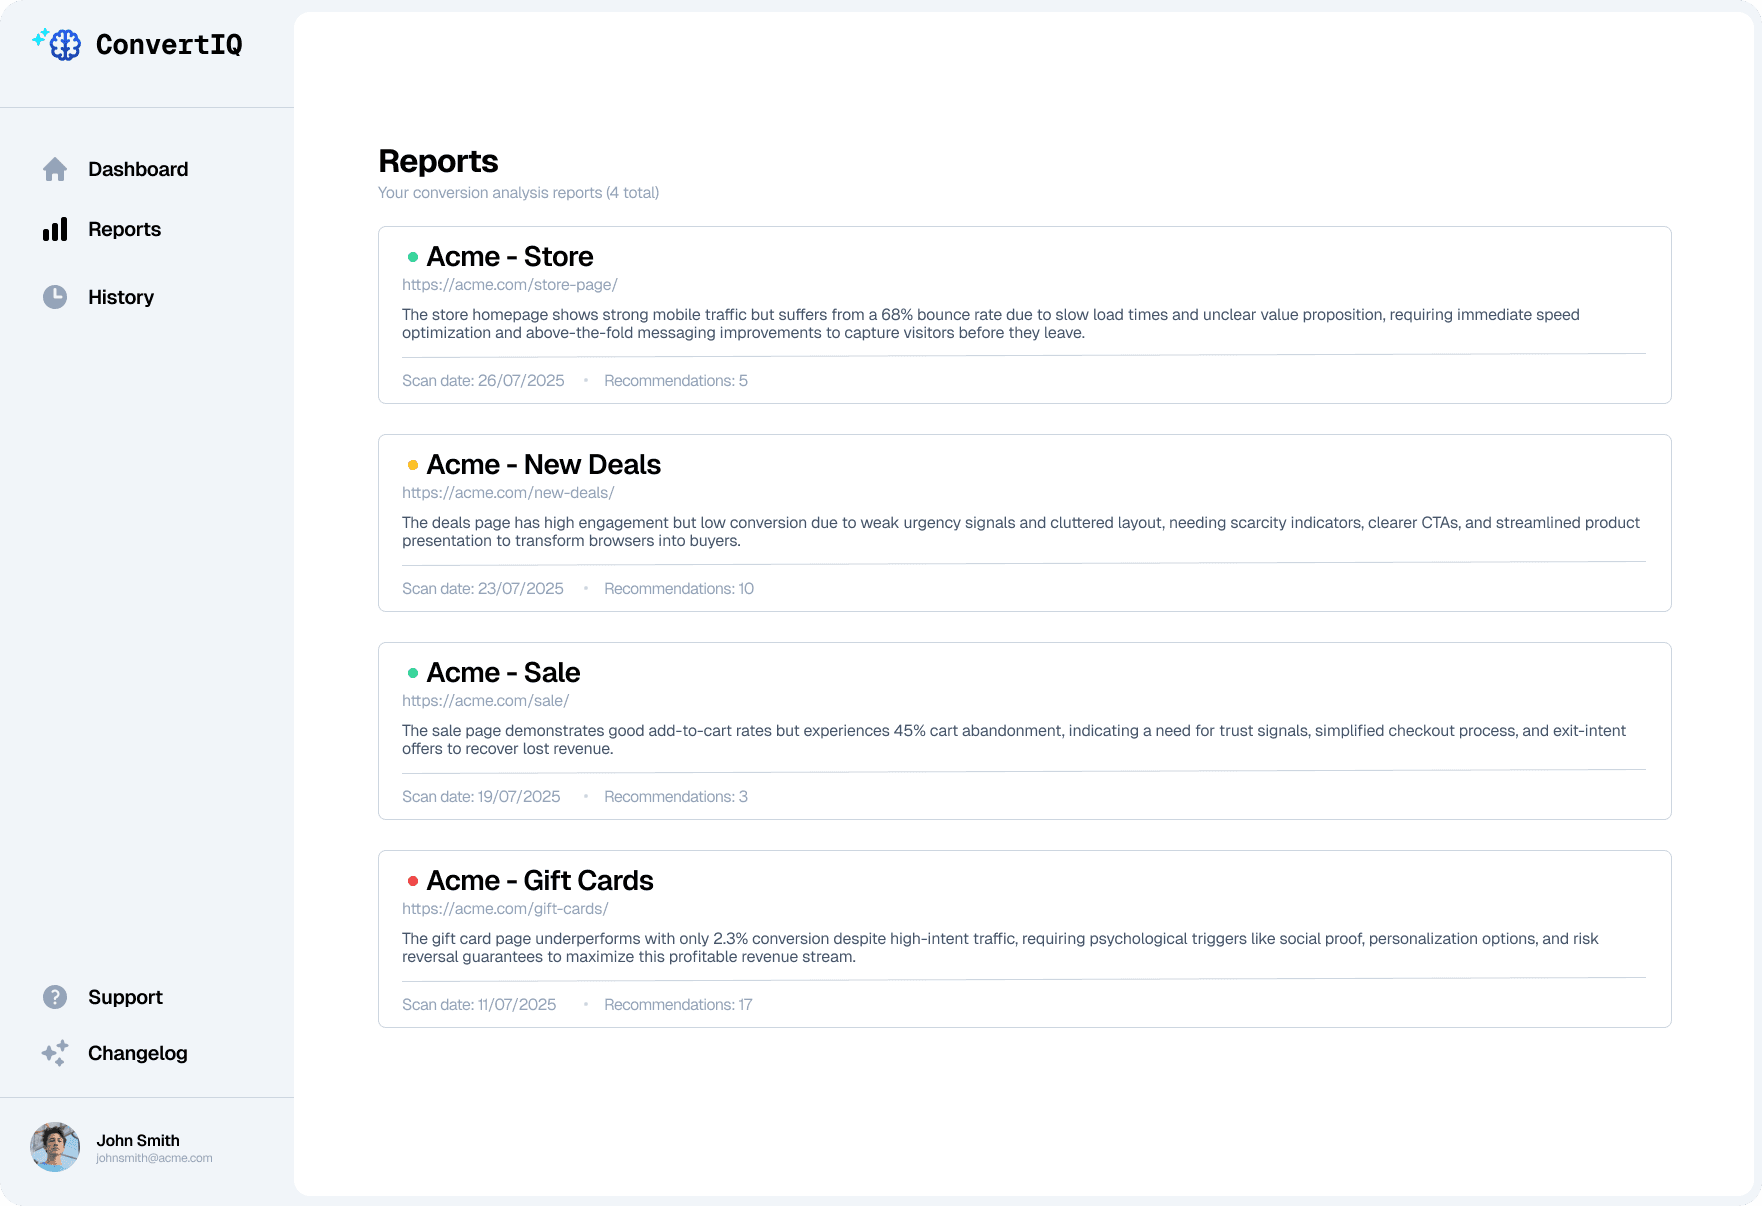Open the Acme - Sale report title
The width and height of the screenshot is (1762, 1206).
pos(503,673)
